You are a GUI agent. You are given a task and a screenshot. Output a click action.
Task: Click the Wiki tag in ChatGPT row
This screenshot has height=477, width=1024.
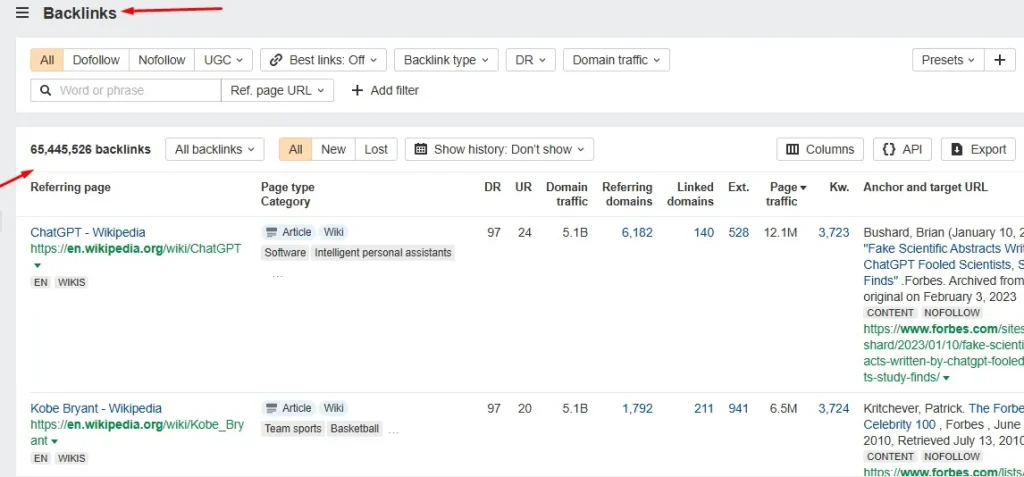tap(333, 232)
